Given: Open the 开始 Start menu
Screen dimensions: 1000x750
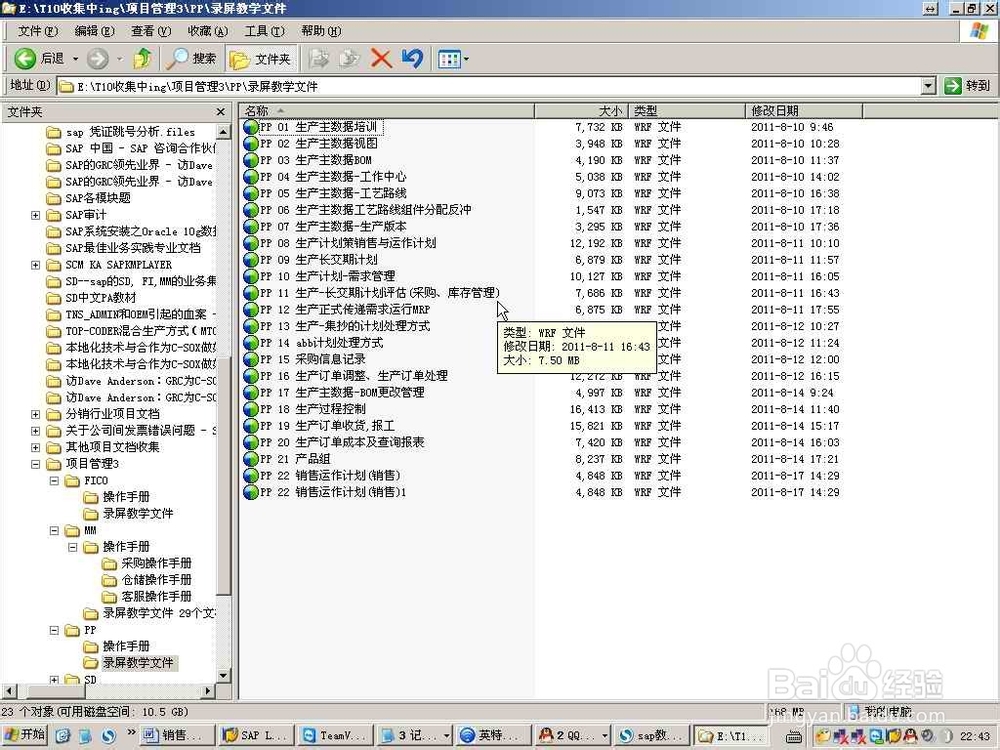Looking at the screenshot, I should click(25, 735).
